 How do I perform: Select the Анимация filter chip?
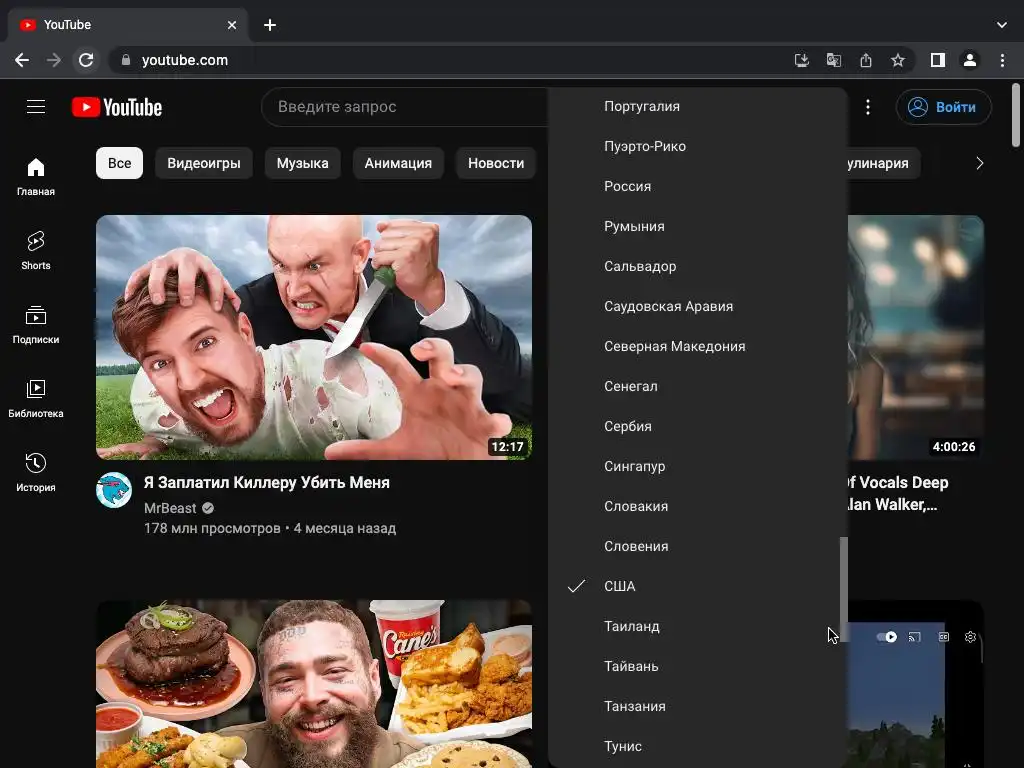pos(398,163)
